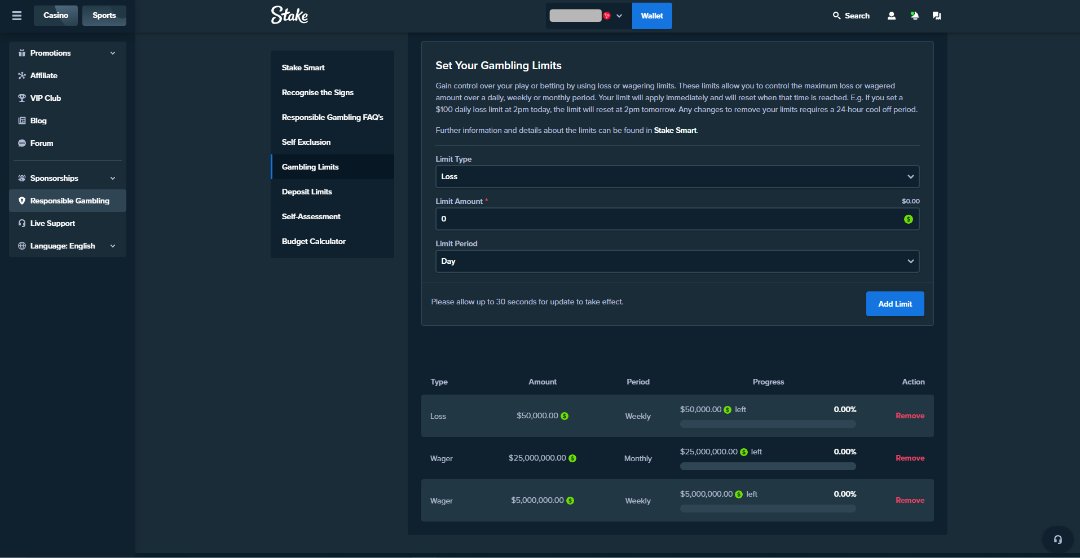Screen dimensions: 1080x558
Task: Switch to the Sports tab
Action: click(104, 15)
